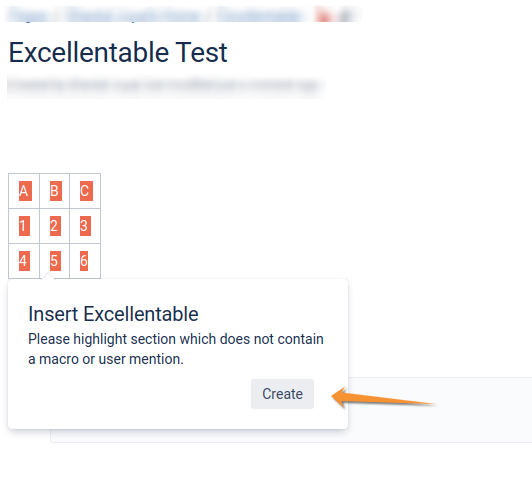Click the Insert Excellentable heading
This screenshot has width=532, height=483.
(113, 314)
